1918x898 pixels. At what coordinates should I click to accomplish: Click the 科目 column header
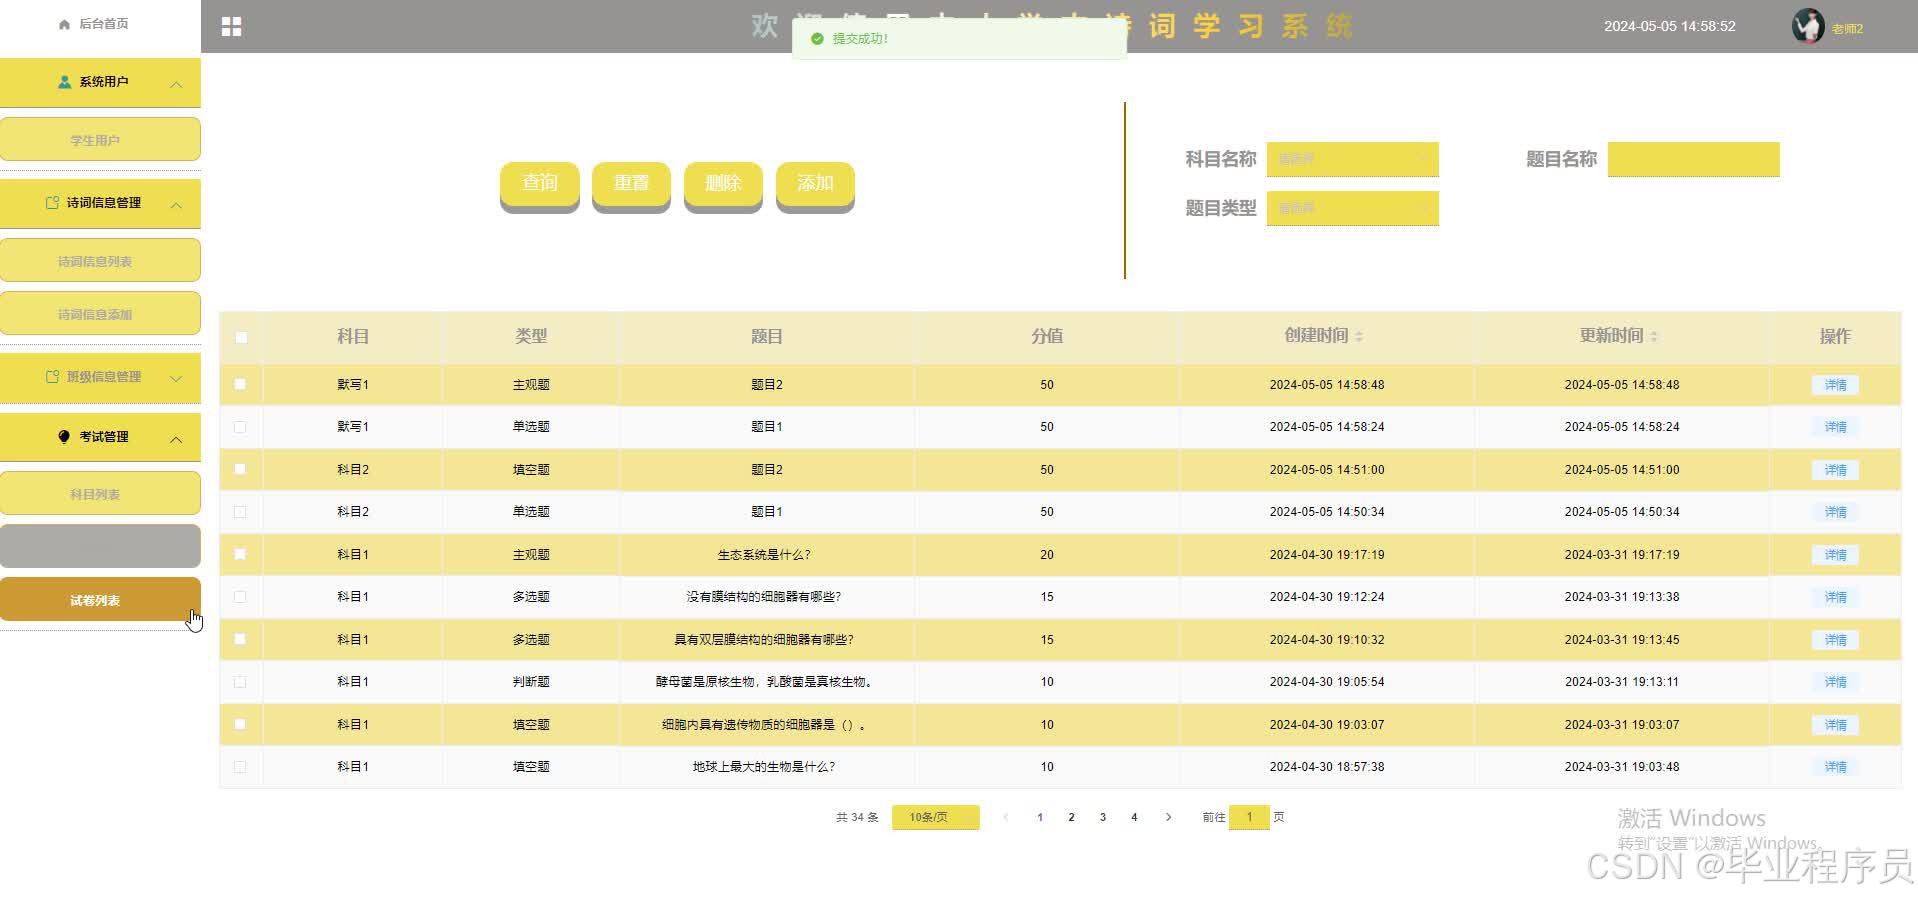coord(353,336)
